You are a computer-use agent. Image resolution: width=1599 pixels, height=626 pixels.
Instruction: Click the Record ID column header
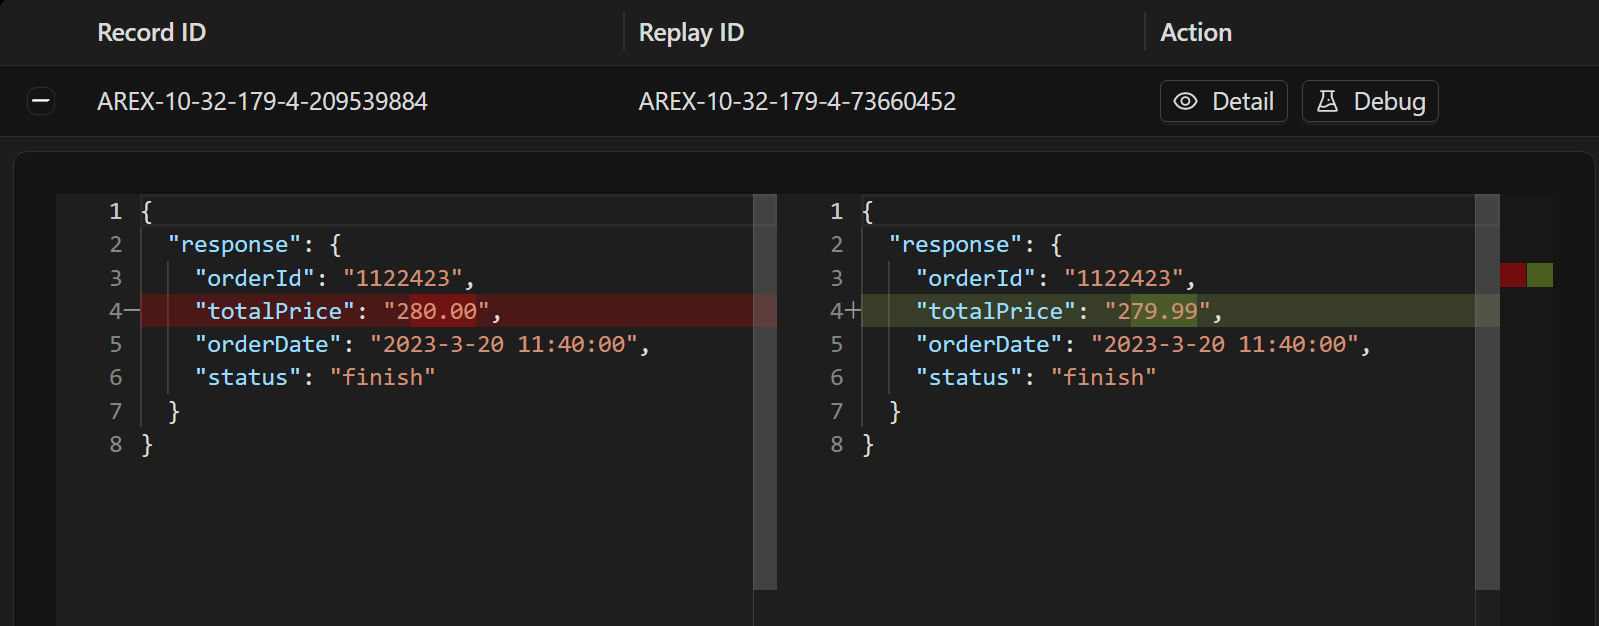pos(152,33)
